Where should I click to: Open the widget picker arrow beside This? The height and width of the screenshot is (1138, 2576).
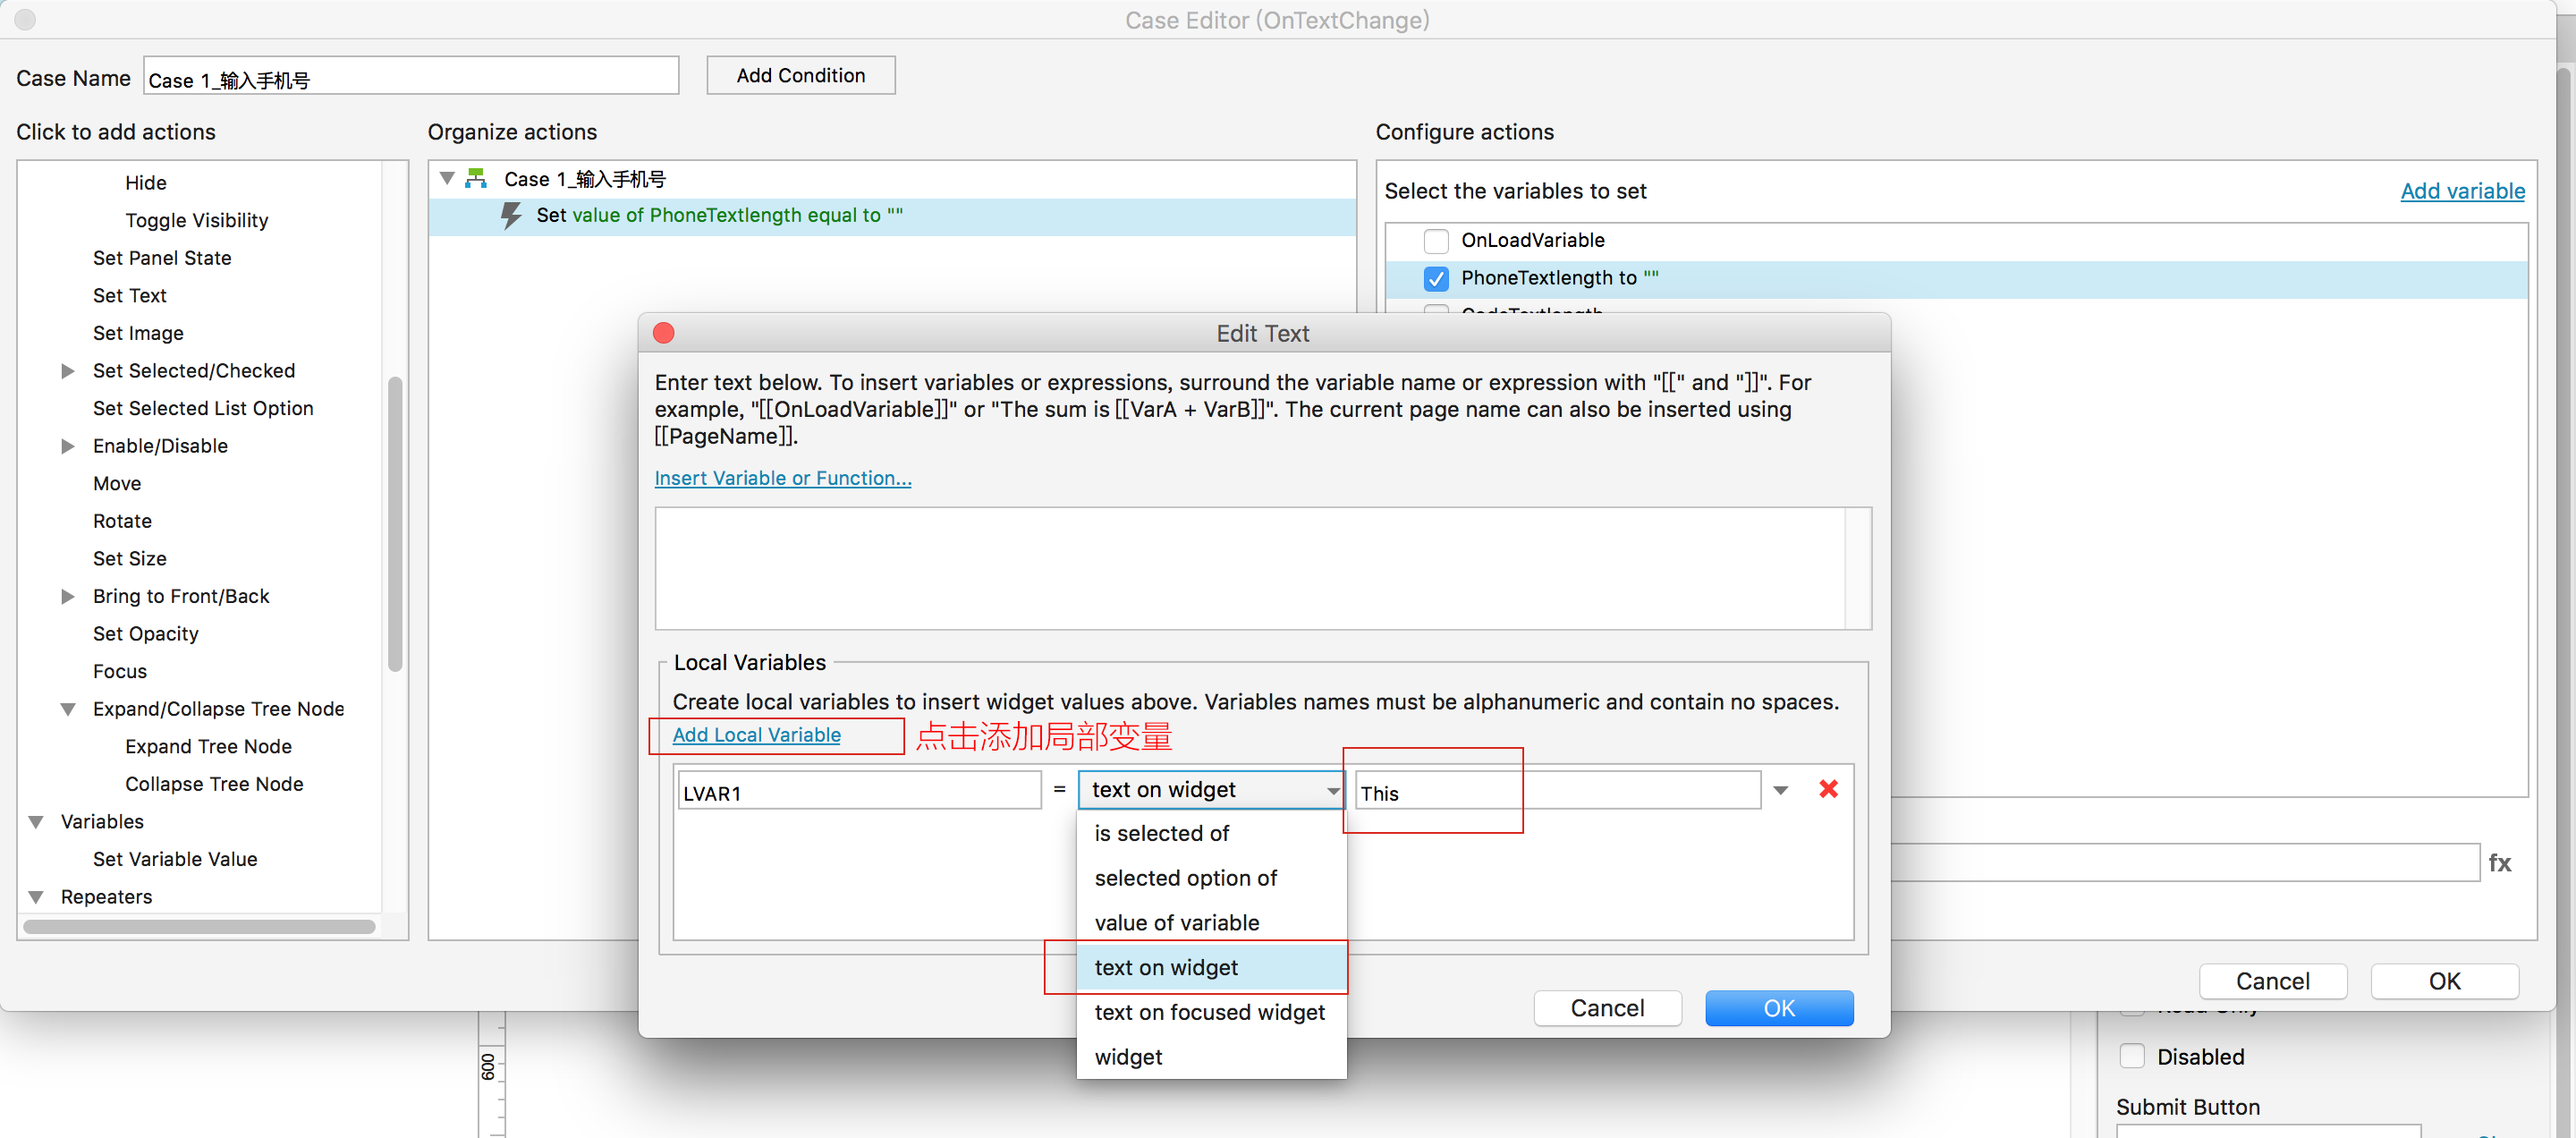click(x=1780, y=790)
